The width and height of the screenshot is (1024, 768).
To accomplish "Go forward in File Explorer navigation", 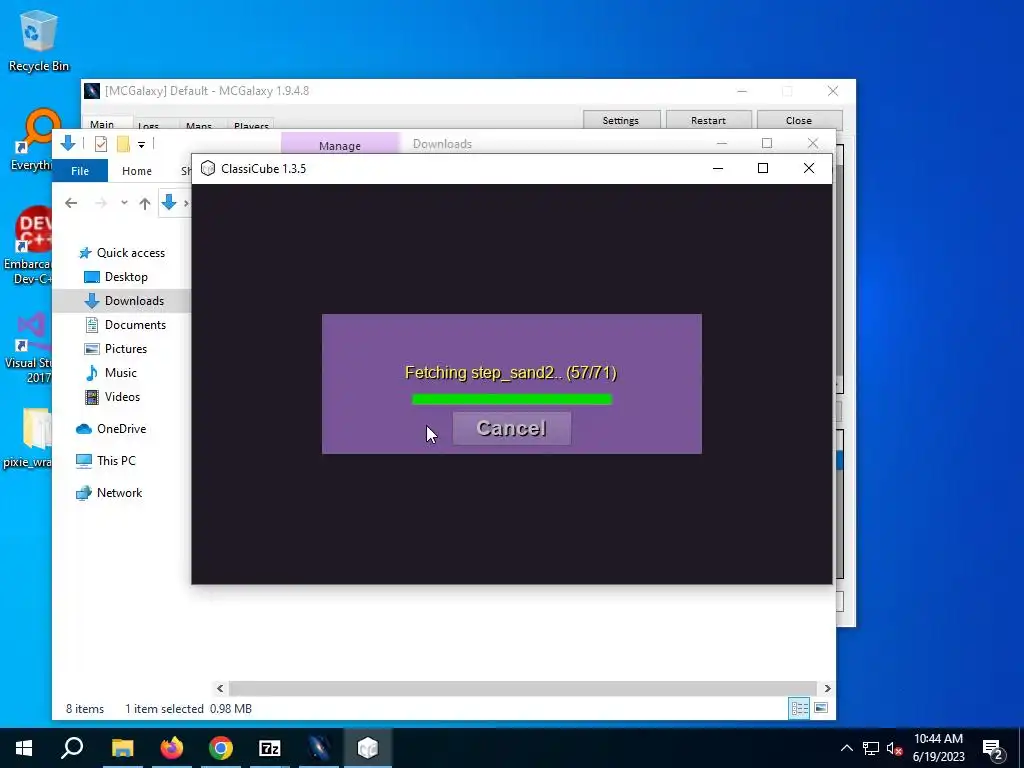I will (x=101, y=203).
